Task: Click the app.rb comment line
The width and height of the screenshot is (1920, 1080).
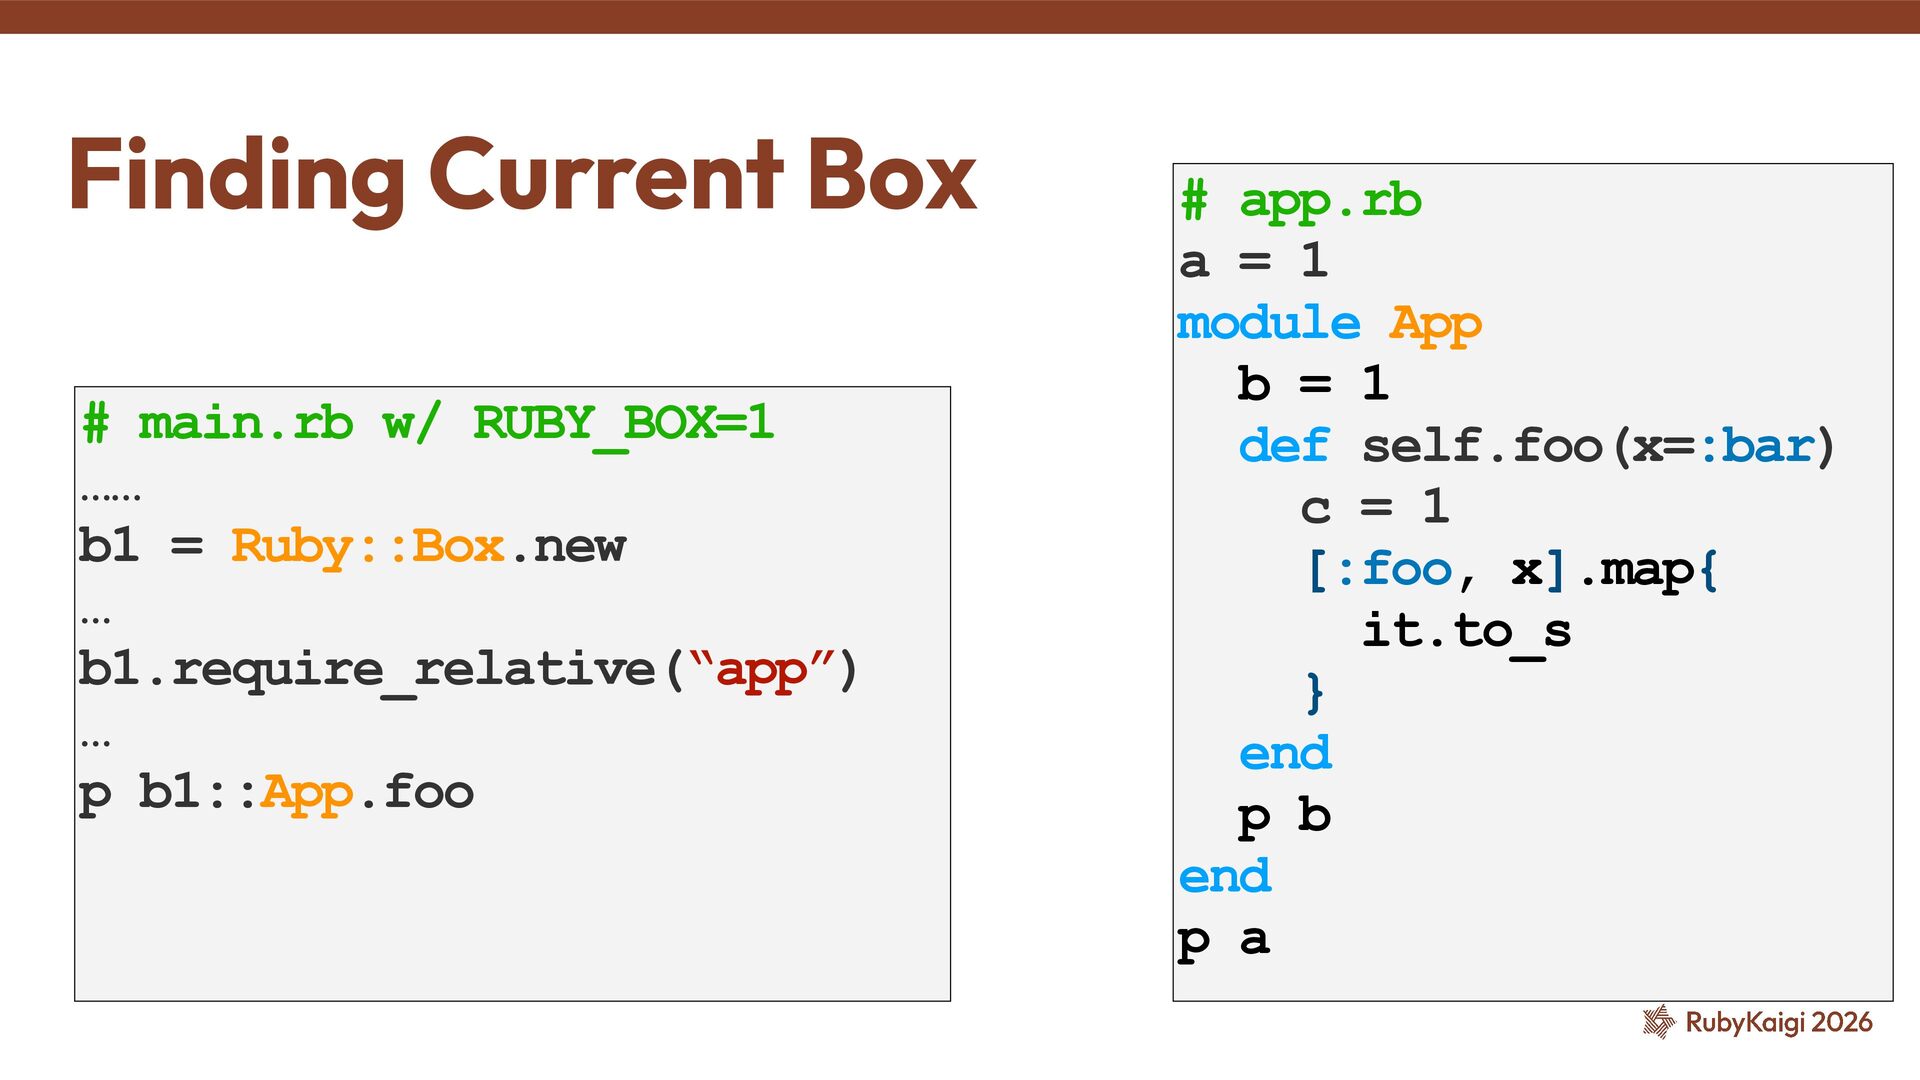Action: click(x=1300, y=201)
